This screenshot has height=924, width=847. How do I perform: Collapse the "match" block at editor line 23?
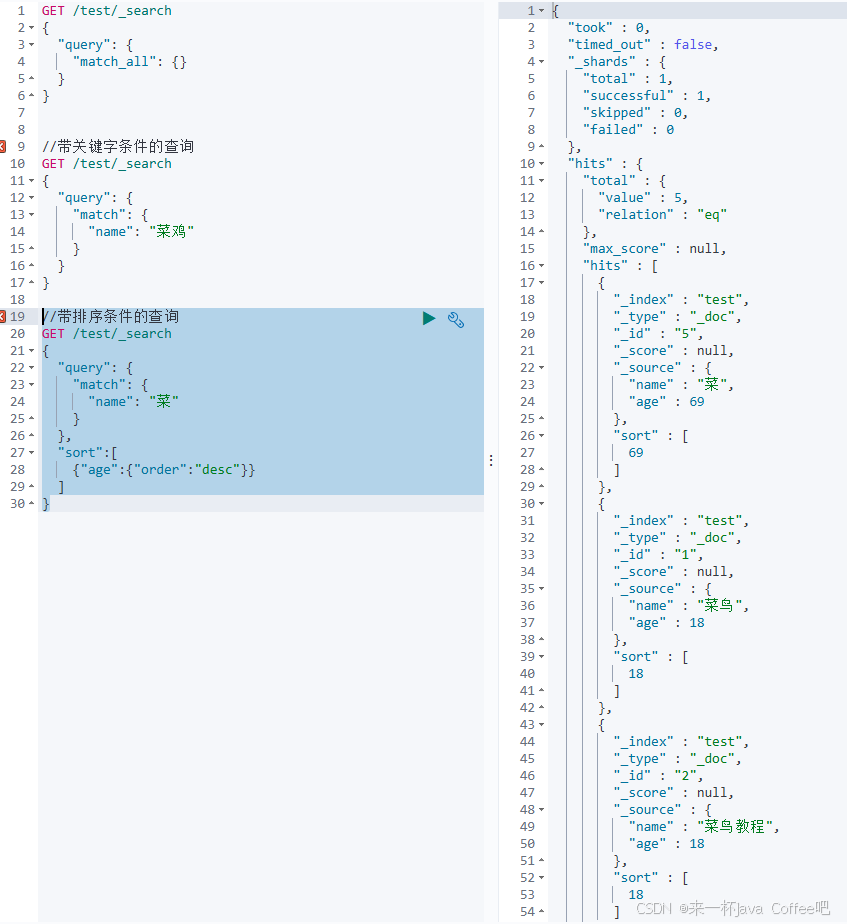tap(32, 385)
